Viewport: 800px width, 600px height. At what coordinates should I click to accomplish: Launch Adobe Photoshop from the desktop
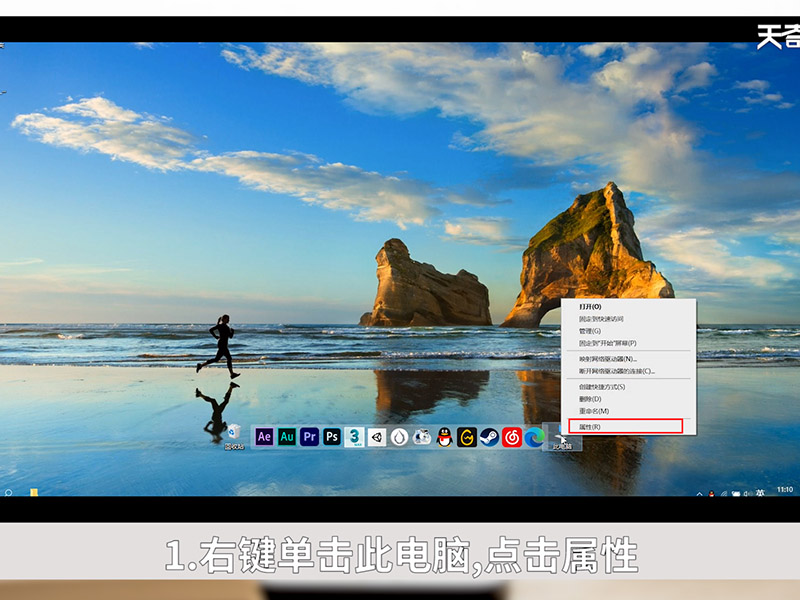pos(332,437)
